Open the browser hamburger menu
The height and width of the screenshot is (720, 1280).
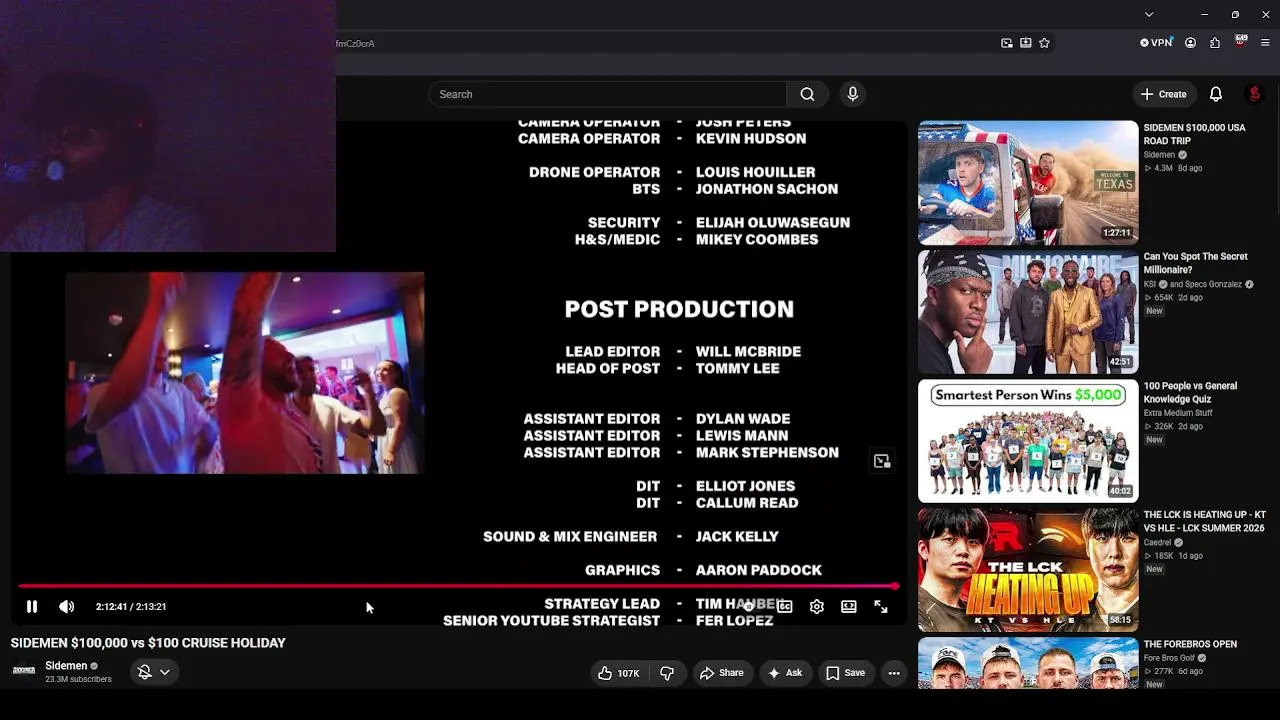(x=1265, y=43)
